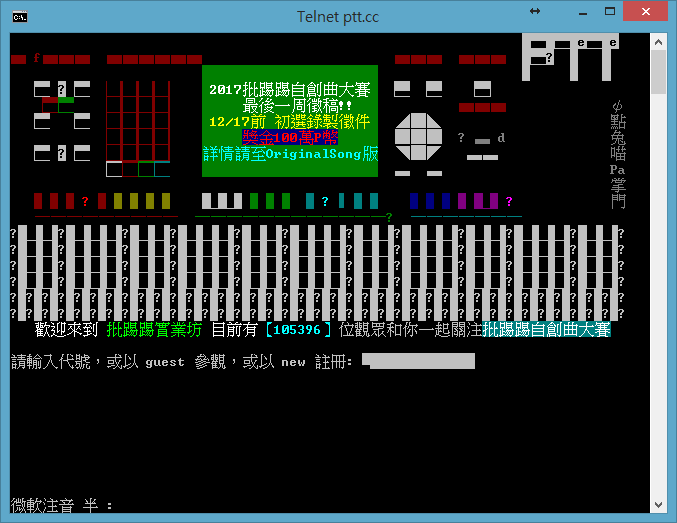The height and width of the screenshot is (523, 677).
Task: Click the vertical scrollbar thumb
Action: tap(658, 72)
